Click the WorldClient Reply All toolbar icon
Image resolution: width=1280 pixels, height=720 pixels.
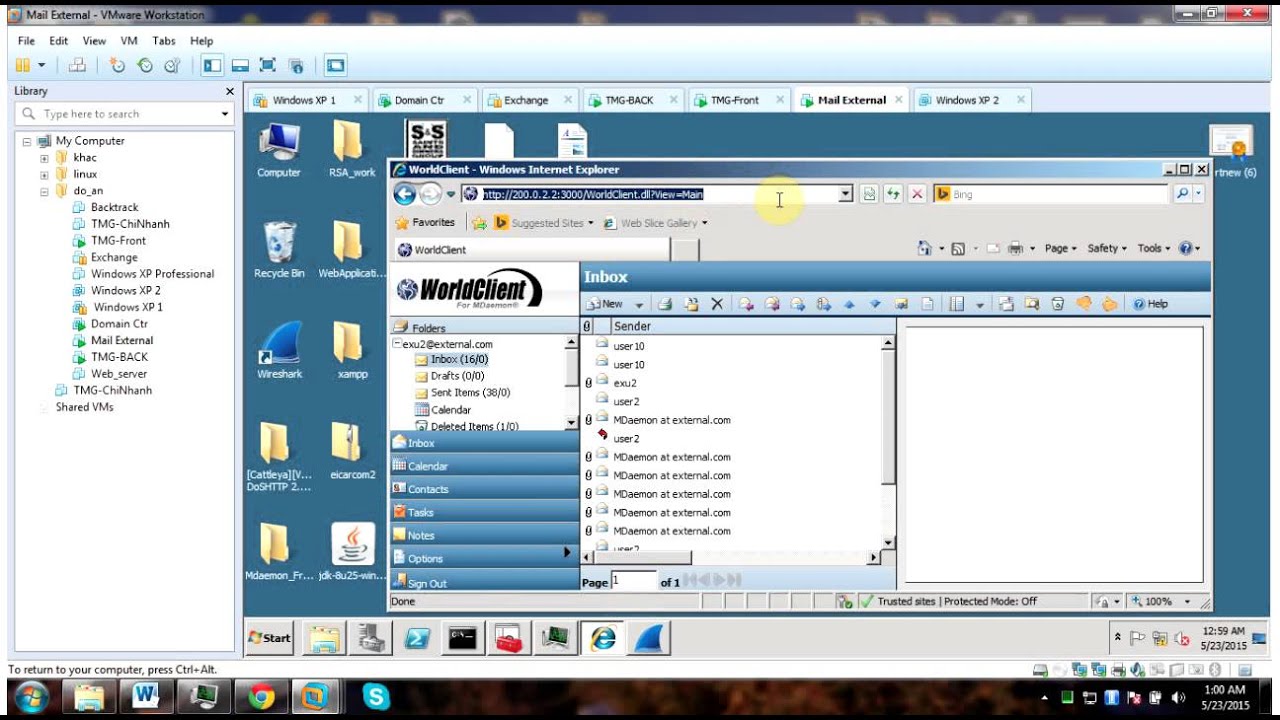pos(772,304)
